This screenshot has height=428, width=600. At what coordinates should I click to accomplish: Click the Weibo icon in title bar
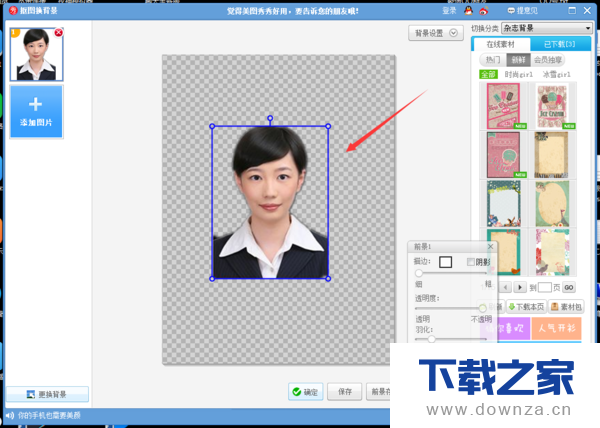tap(484, 11)
